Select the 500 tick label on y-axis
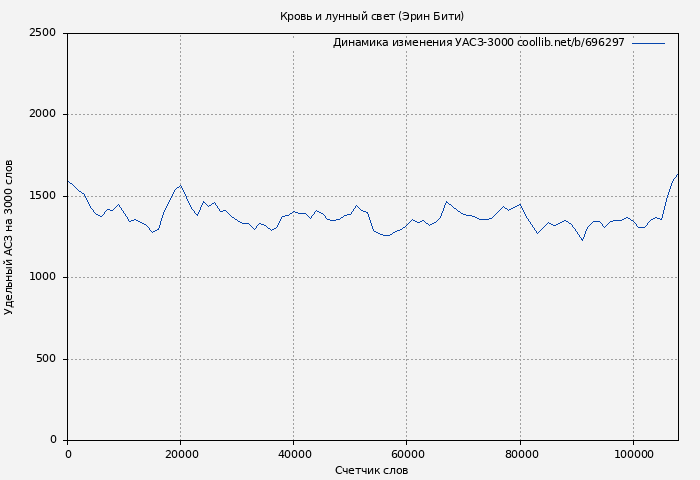The width and height of the screenshot is (700, 480). coord(45,359)
